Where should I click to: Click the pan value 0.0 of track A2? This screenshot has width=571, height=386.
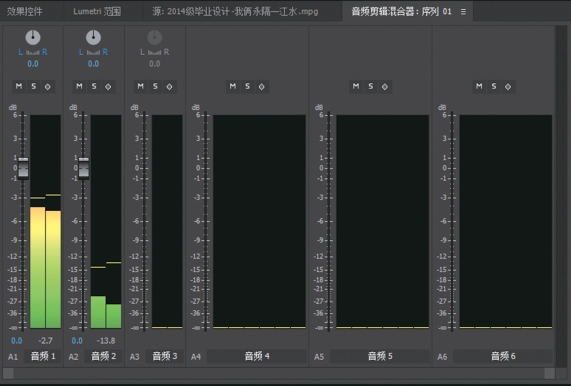[x=93, y=64]
